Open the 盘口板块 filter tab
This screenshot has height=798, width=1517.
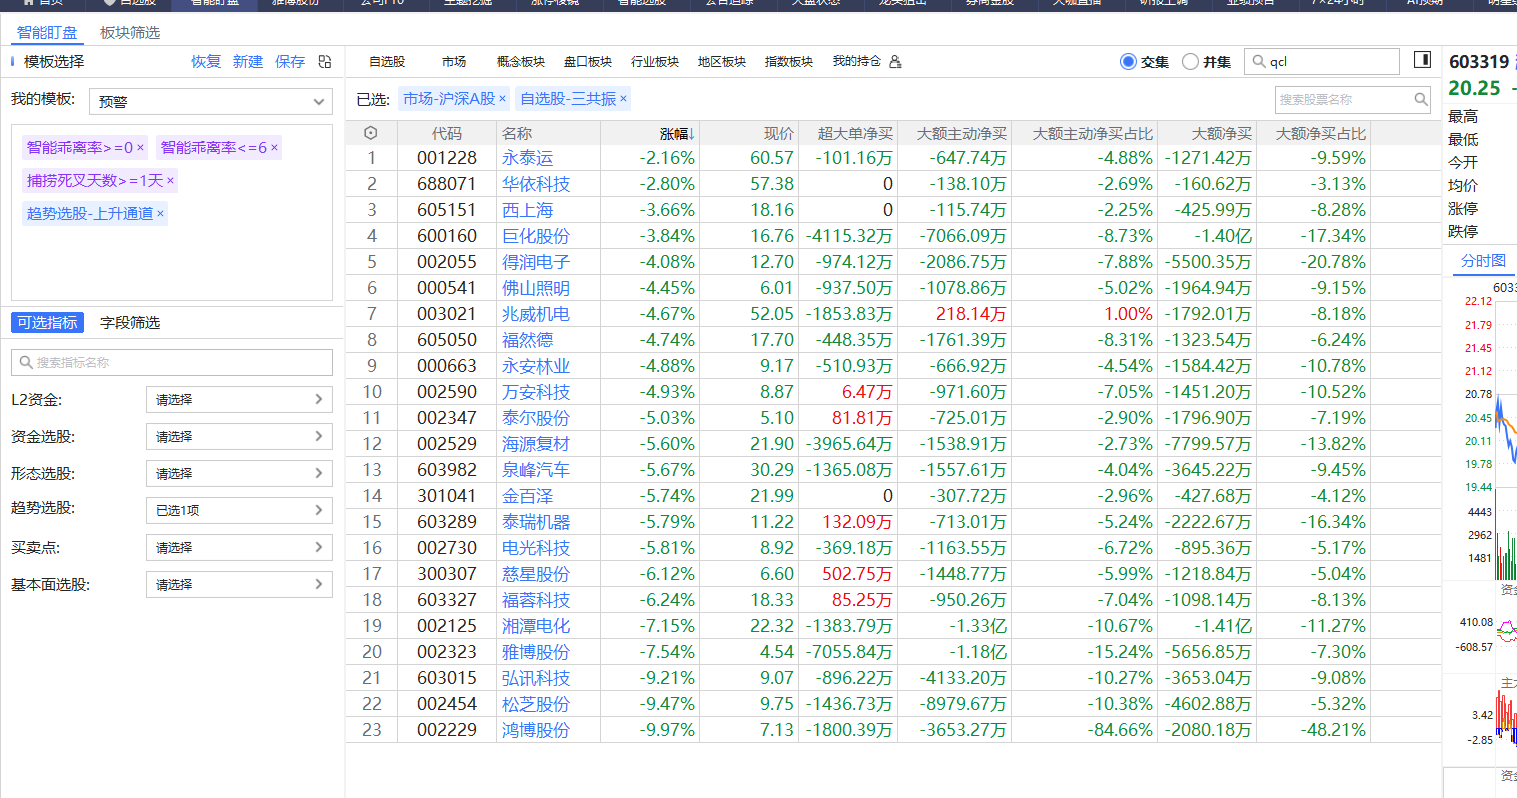coord(588,62)
